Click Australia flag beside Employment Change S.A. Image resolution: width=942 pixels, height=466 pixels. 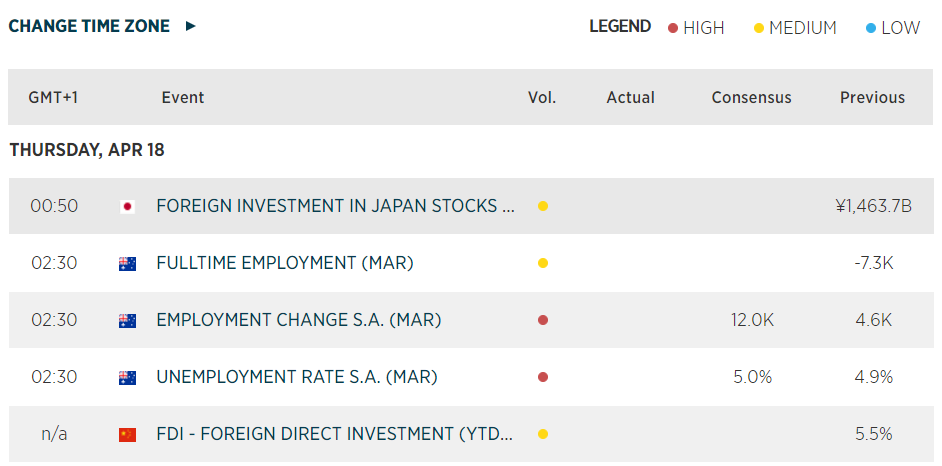127,321
